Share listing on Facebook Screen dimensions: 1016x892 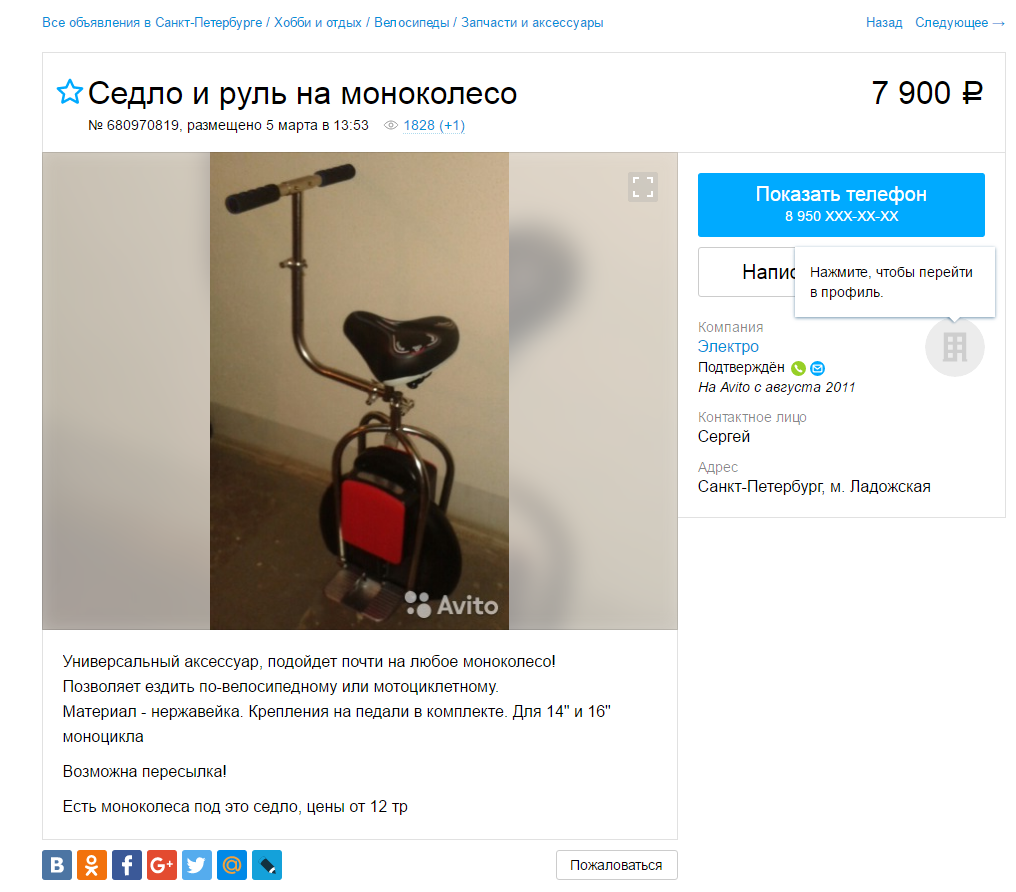coord(127,865)
